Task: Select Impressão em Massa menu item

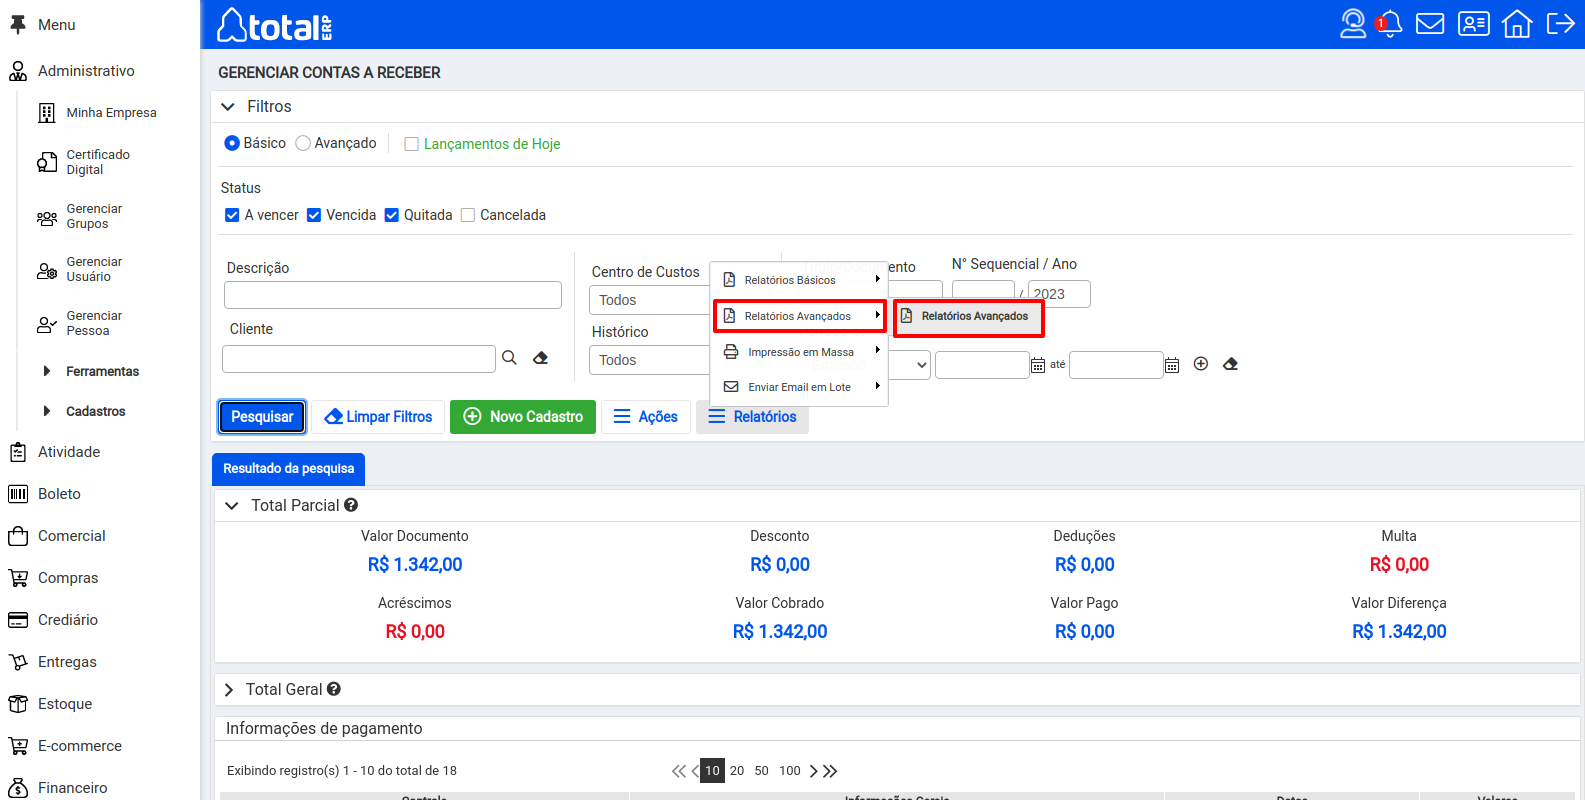Action: 800,352
